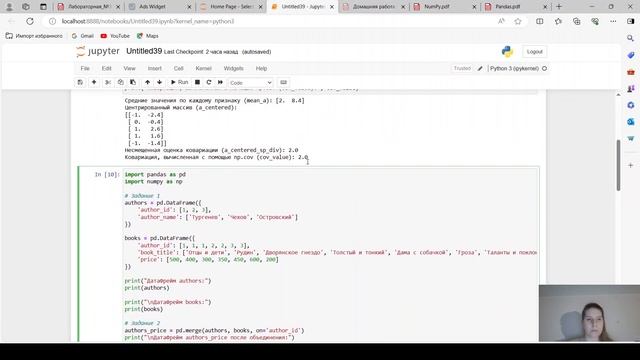Rename the notebook title Untitled39

click(x=144, y=51)
